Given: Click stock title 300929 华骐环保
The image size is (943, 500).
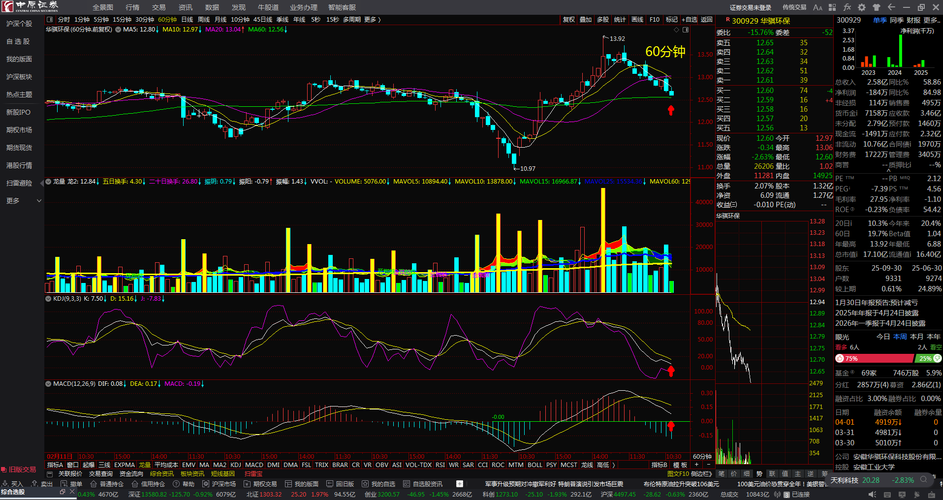Looking at the screenshot, I should [761, 20].
